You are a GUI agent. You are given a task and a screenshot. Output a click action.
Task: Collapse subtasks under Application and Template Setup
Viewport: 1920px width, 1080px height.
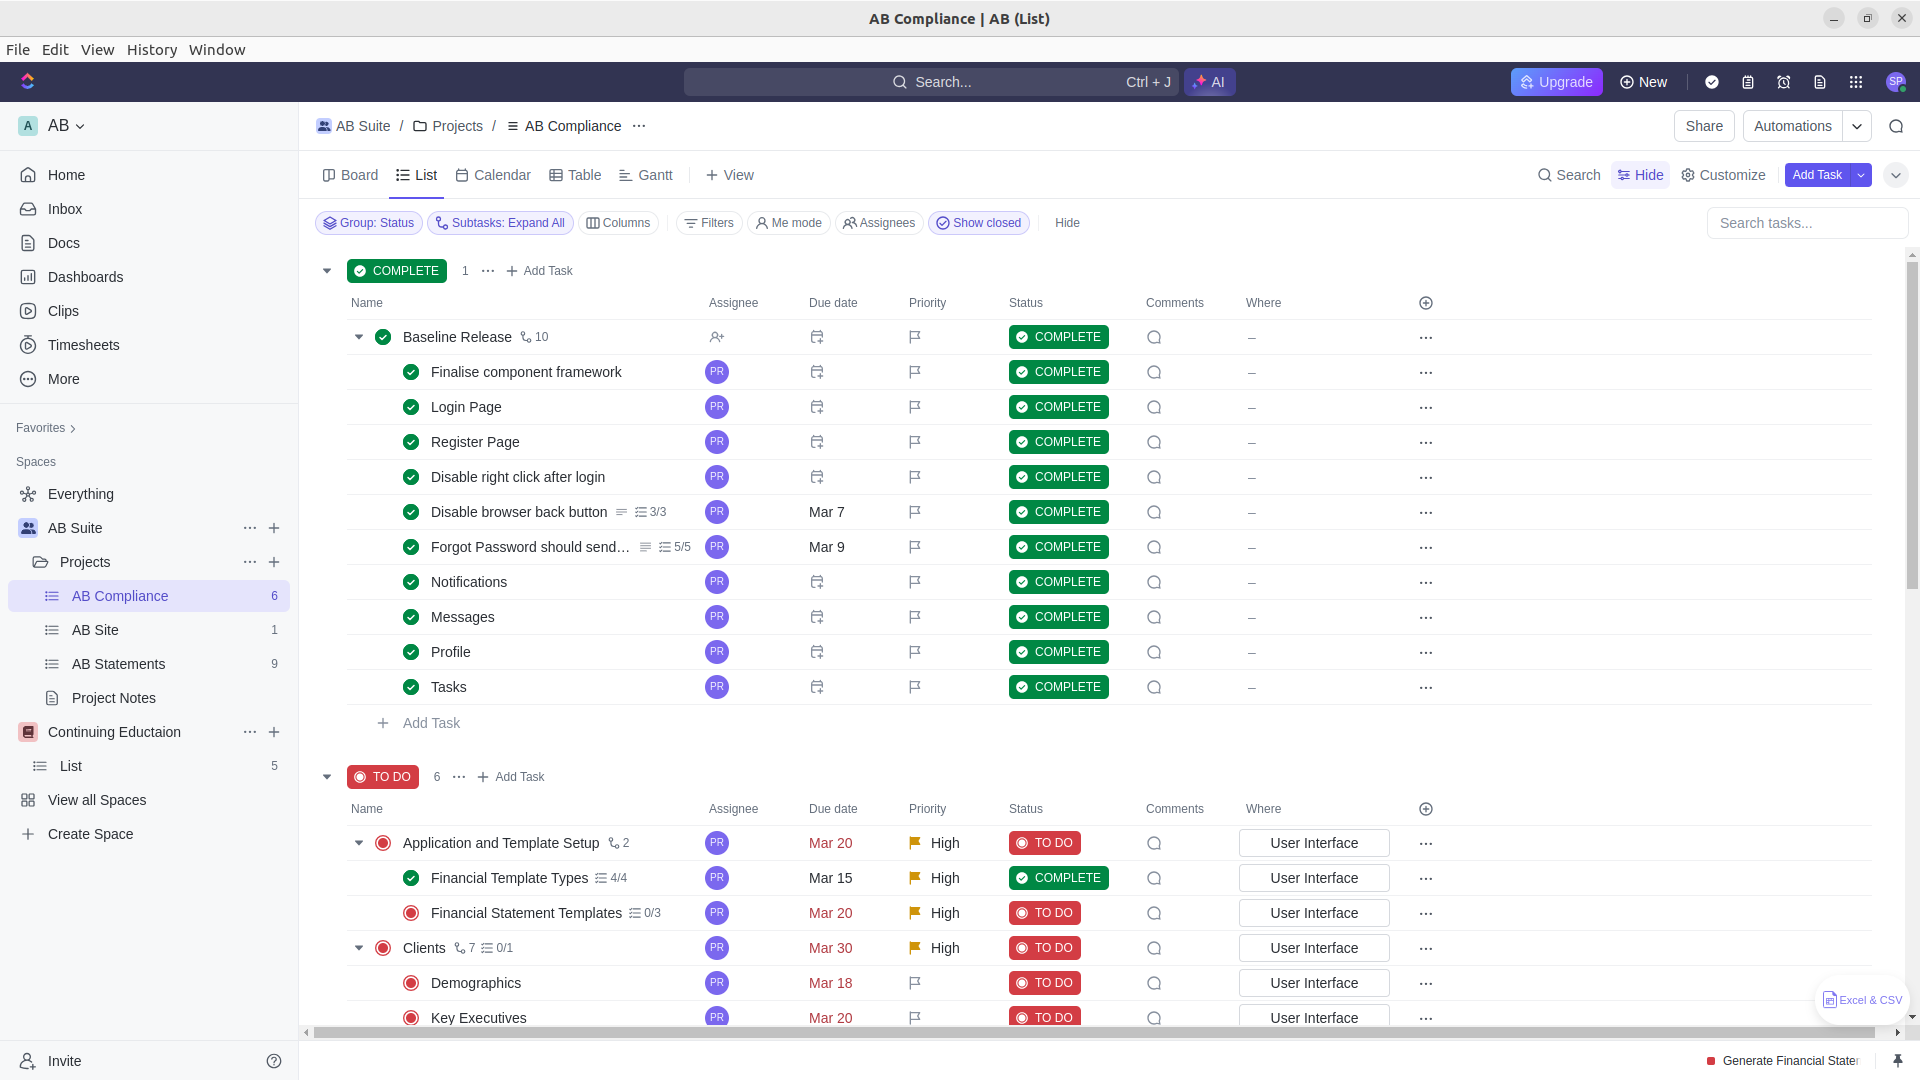359,843
